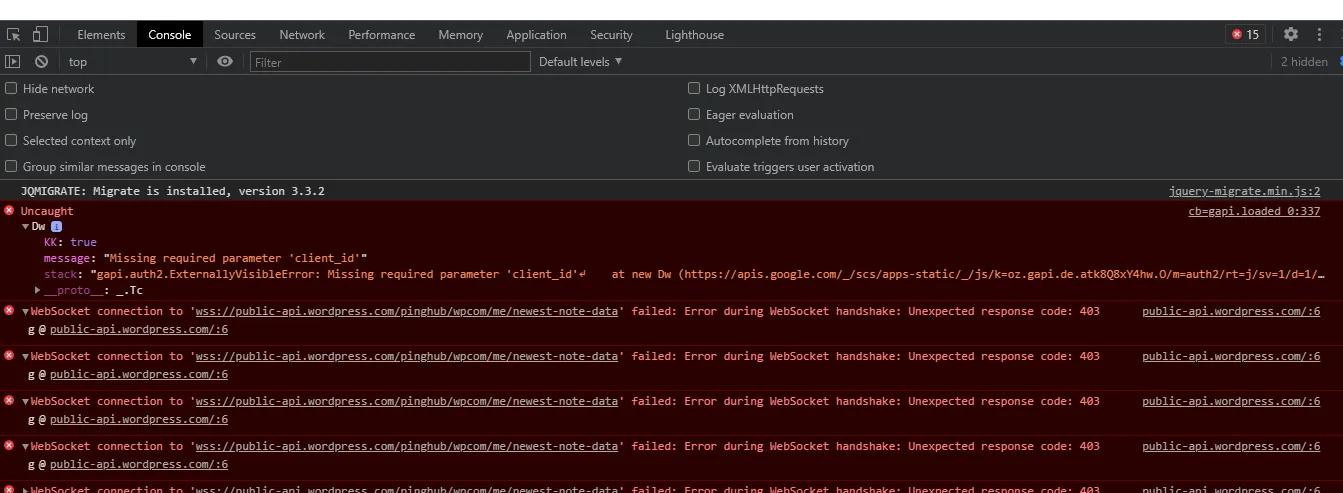
Task: Enable Log XMLHttpRequests checkbox
Action: point(694,88)
